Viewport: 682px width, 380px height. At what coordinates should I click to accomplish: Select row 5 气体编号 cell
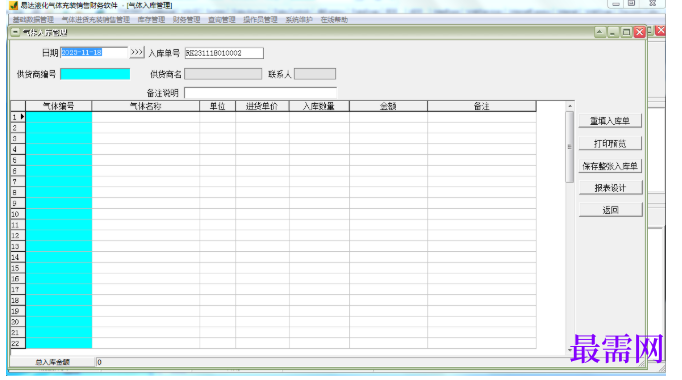click(x=59, y=160)
